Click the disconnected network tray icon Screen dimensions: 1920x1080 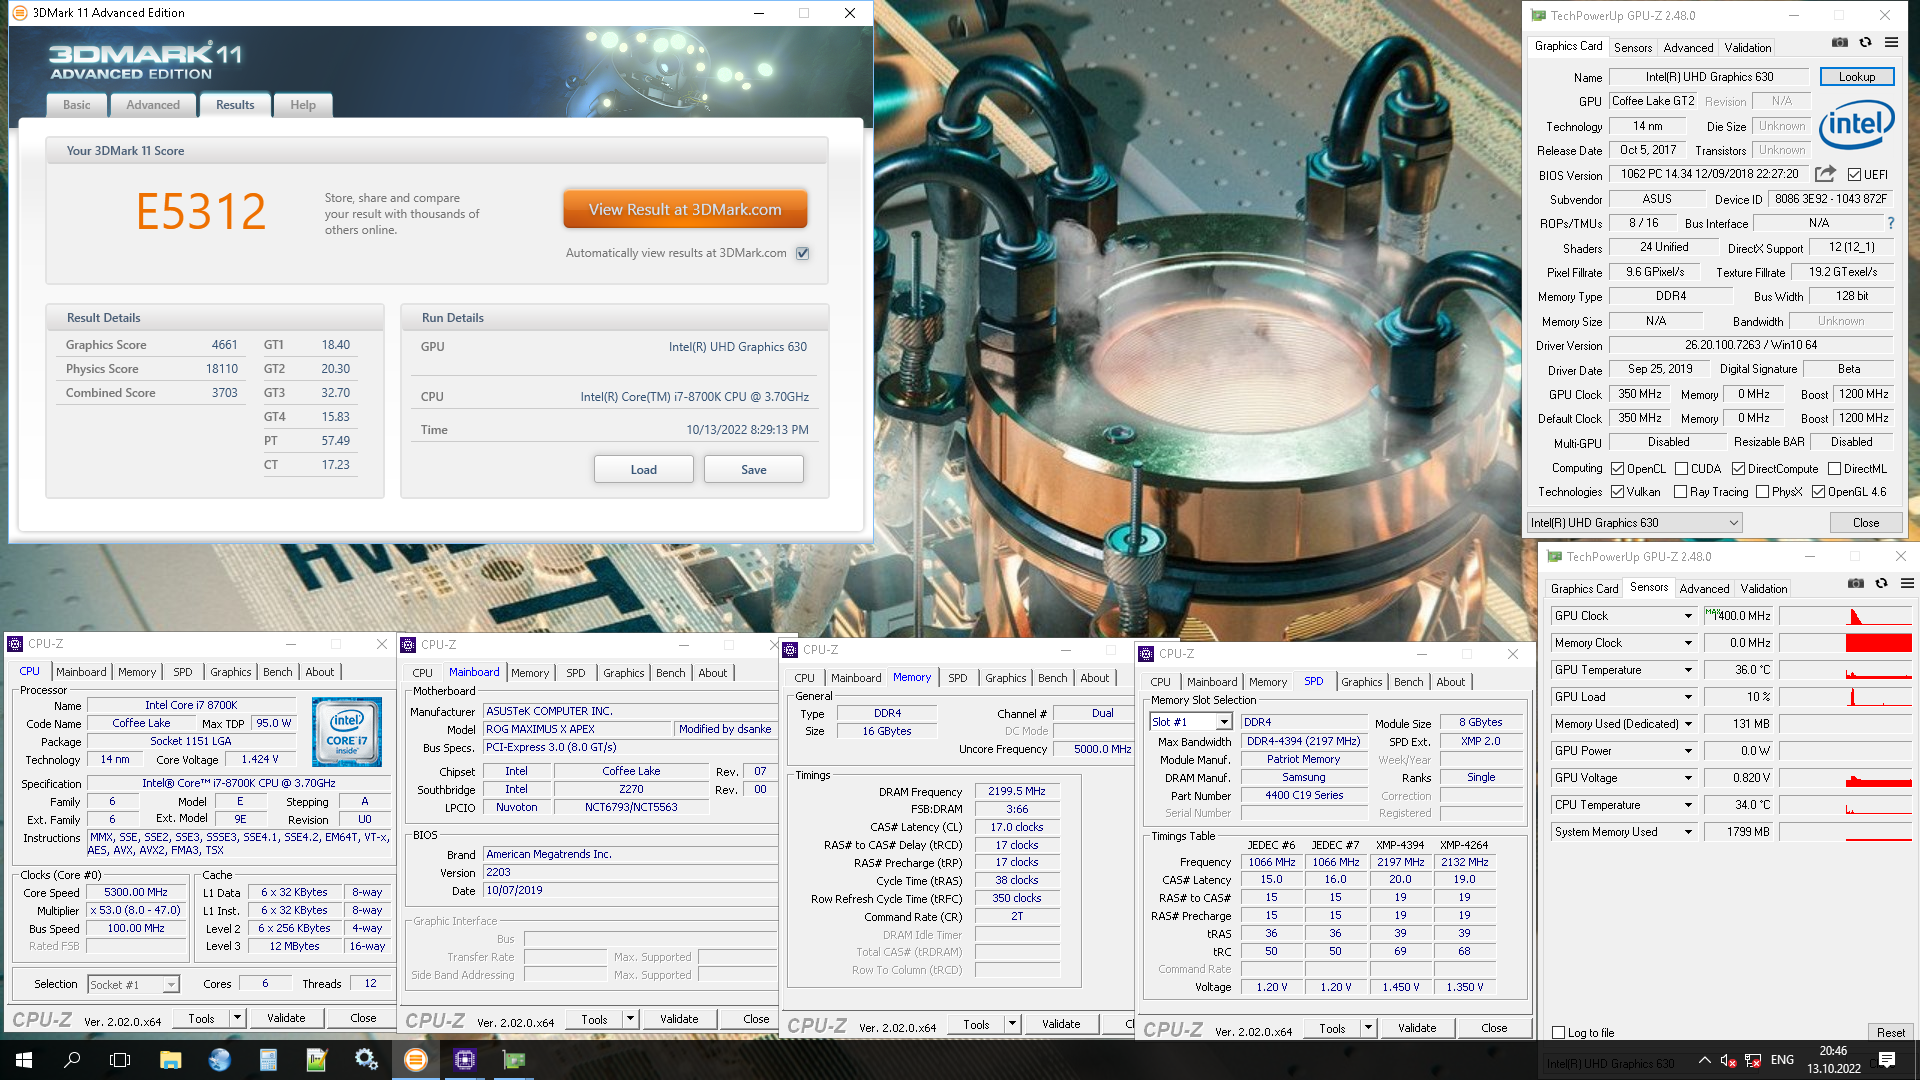point(1753,1060)
